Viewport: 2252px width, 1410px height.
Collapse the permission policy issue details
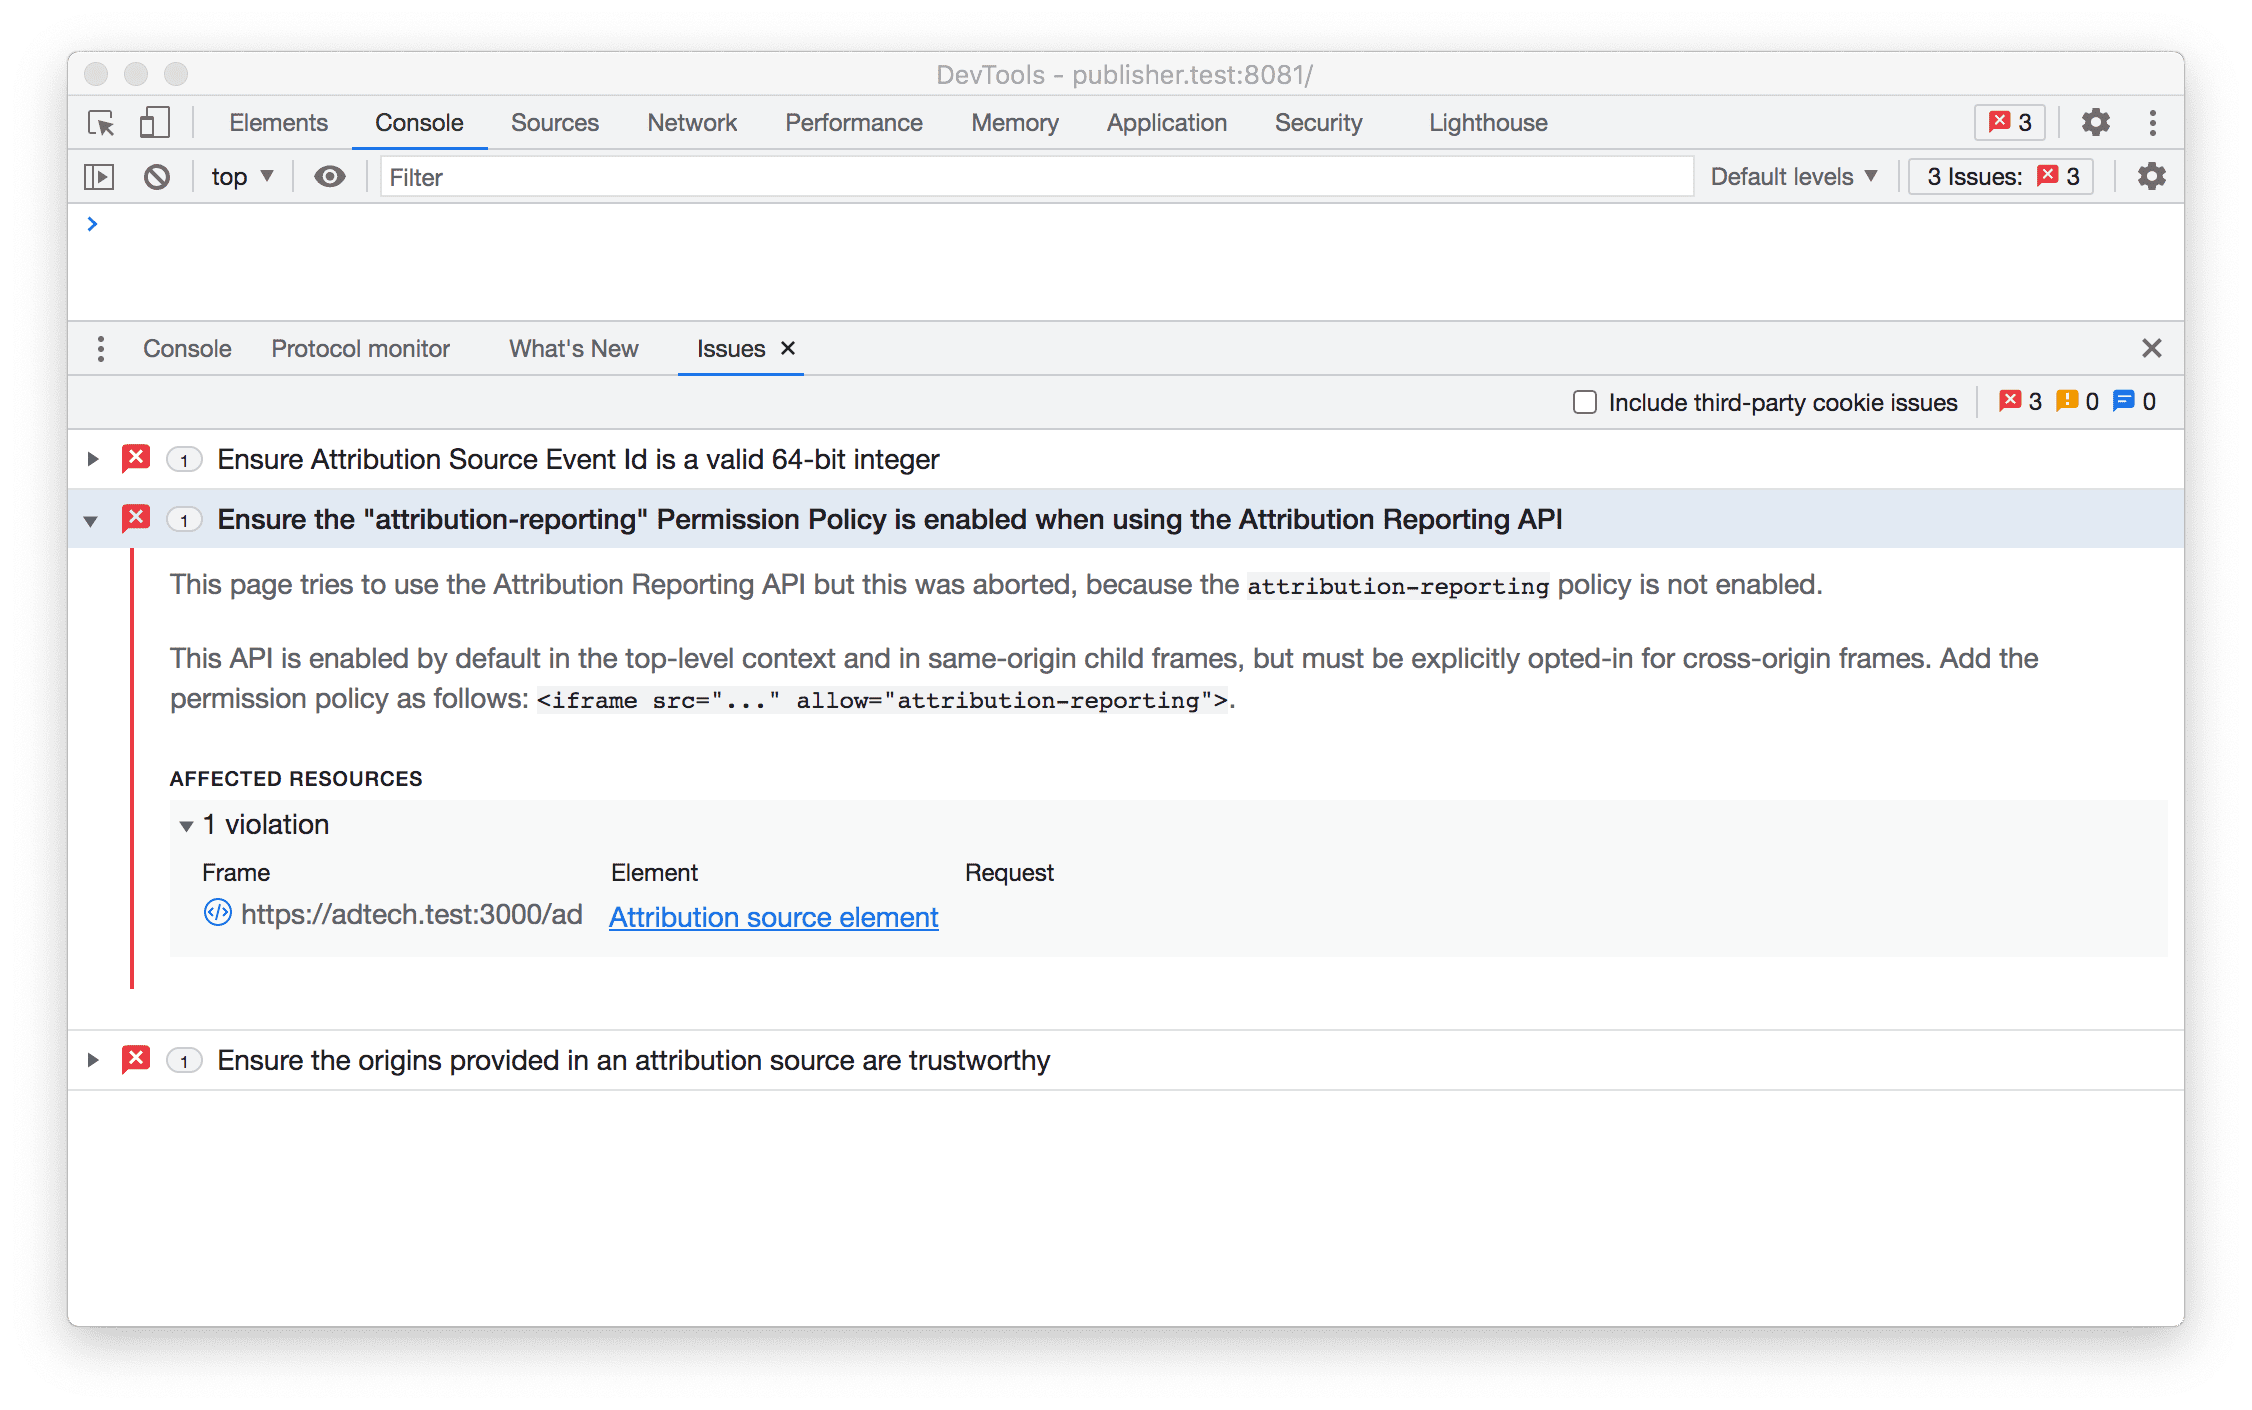91,520
